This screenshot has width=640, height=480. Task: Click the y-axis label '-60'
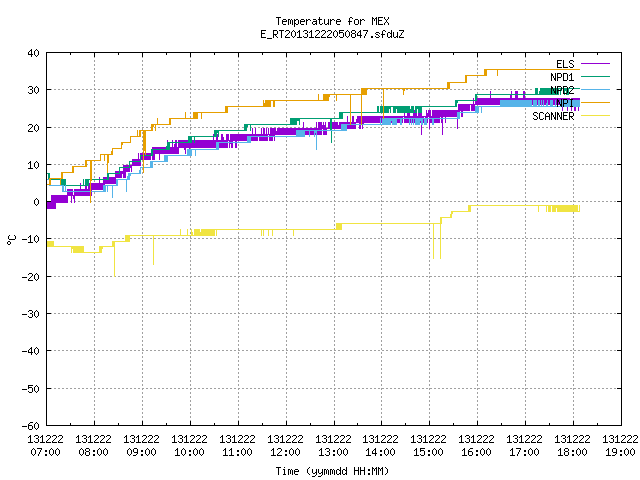[31, 426]
